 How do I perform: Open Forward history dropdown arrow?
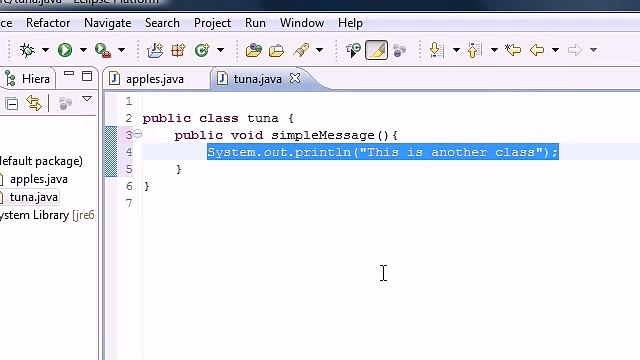pos(593,50)
